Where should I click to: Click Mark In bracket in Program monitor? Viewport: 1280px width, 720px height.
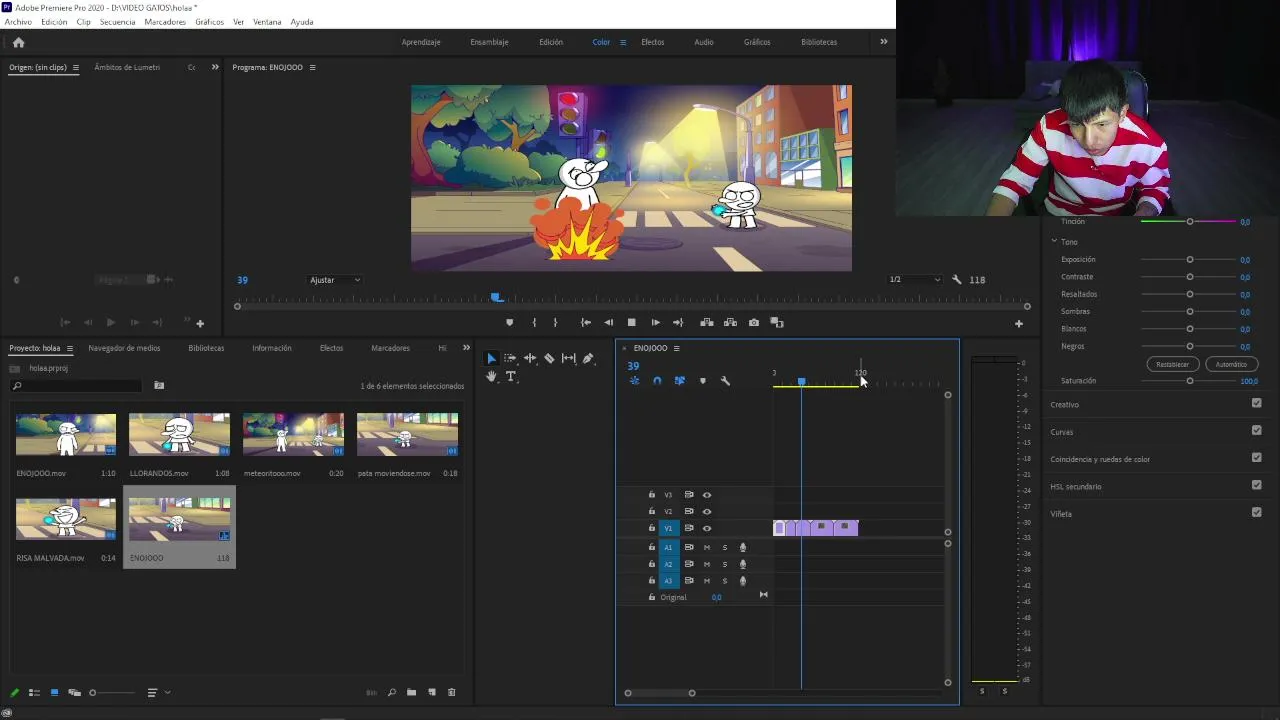coord(534,323)
